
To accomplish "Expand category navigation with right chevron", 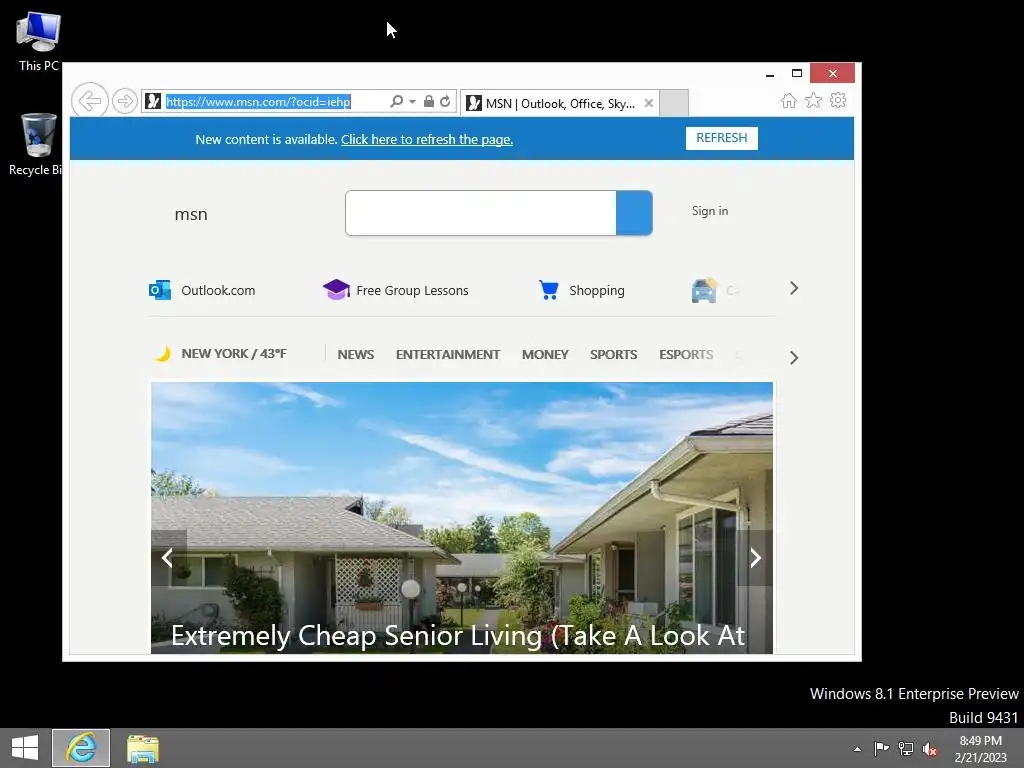I will click(x=793, y=358).
